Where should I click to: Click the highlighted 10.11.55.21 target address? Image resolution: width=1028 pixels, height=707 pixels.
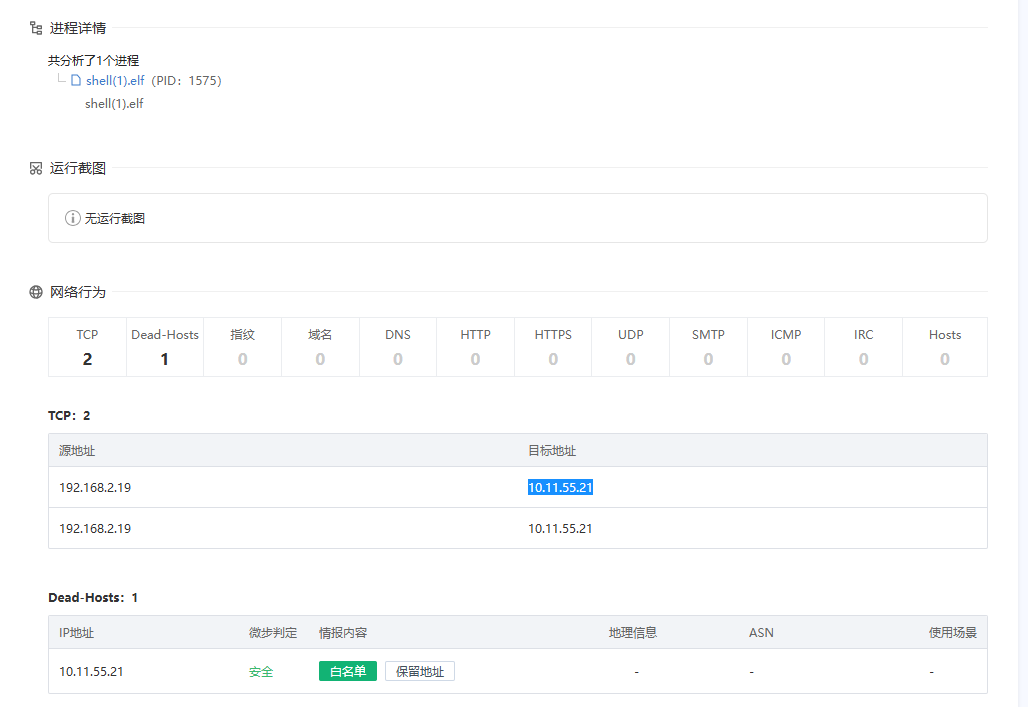click(560, 487)
